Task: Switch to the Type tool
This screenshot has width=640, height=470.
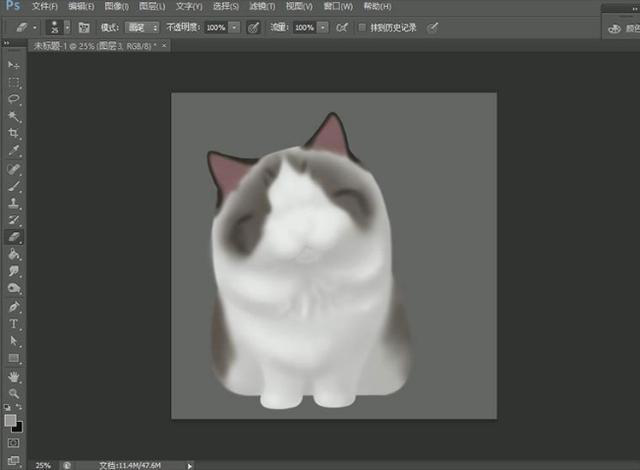Action: click(14, 324)
